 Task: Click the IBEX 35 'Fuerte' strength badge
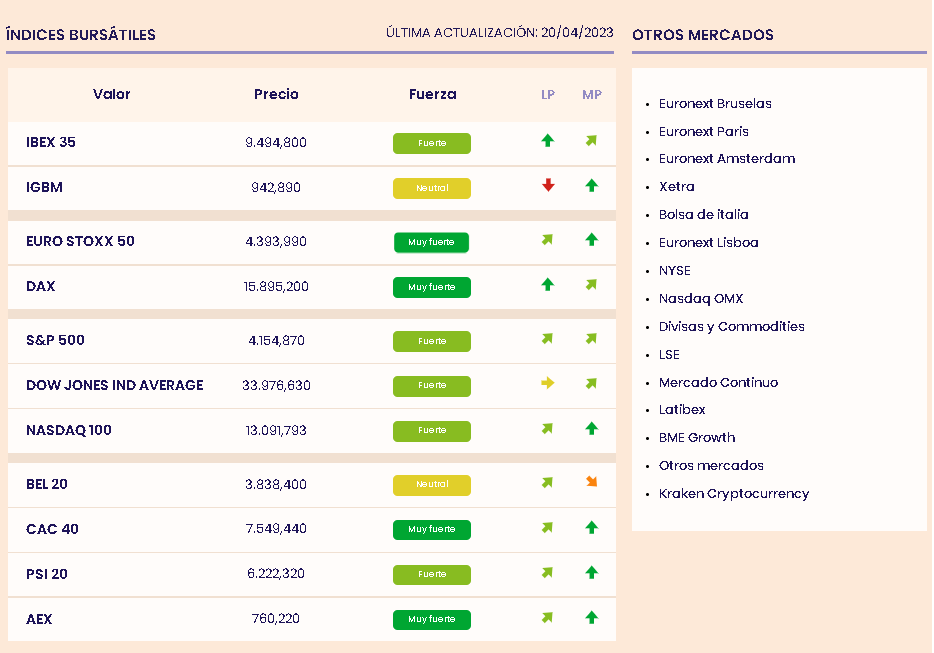pos(431,143)
